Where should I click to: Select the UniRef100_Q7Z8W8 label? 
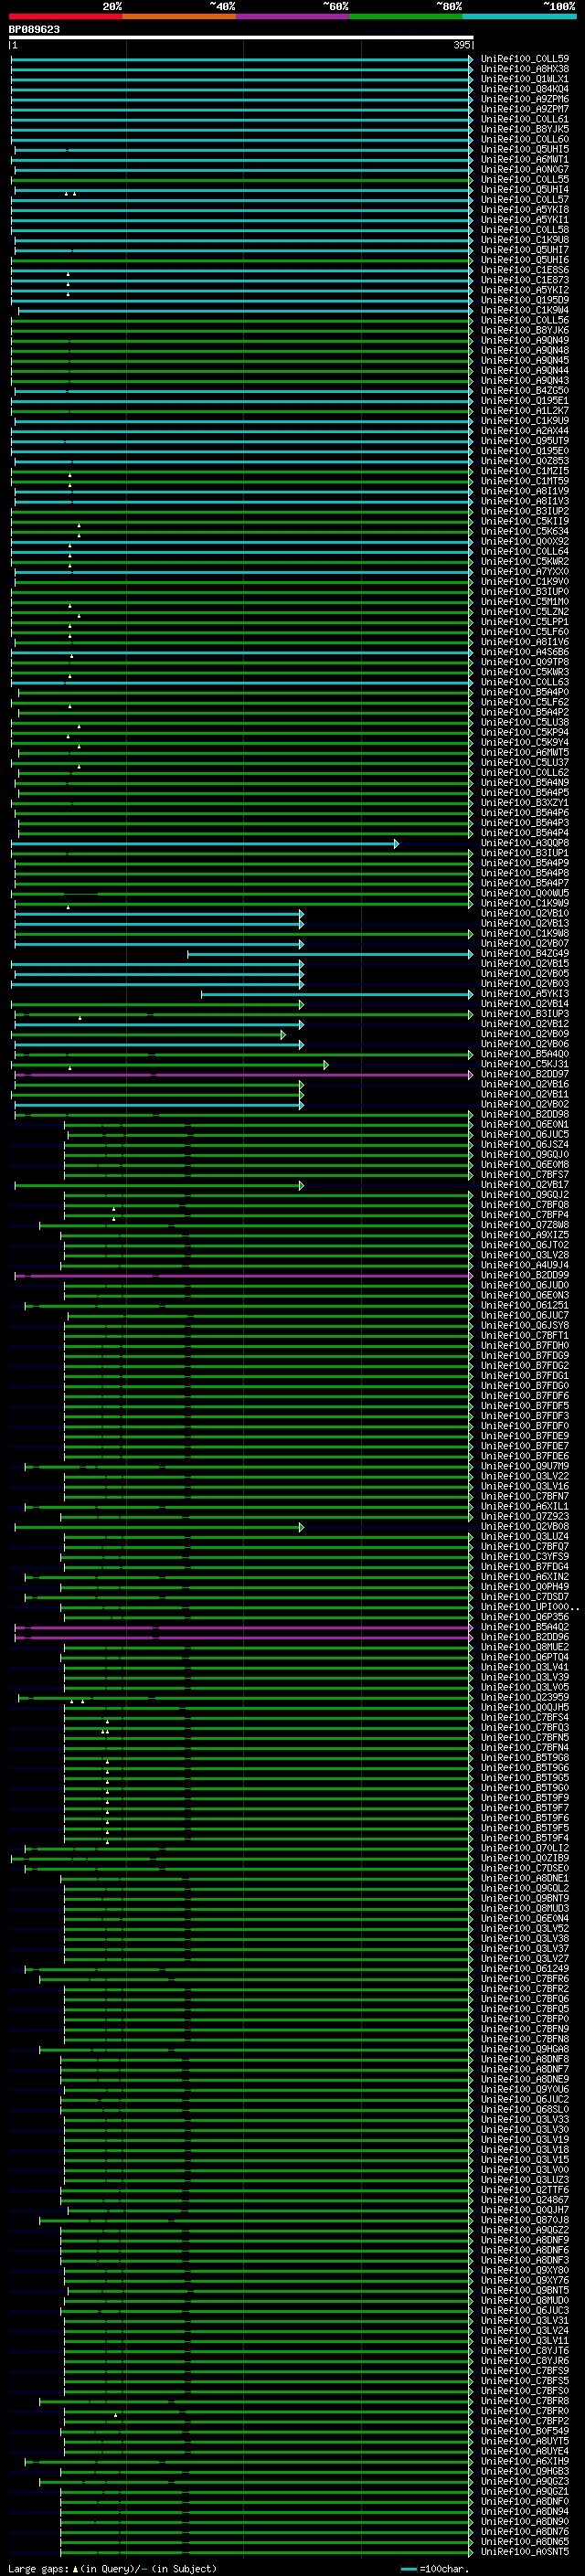[525, 1225]
